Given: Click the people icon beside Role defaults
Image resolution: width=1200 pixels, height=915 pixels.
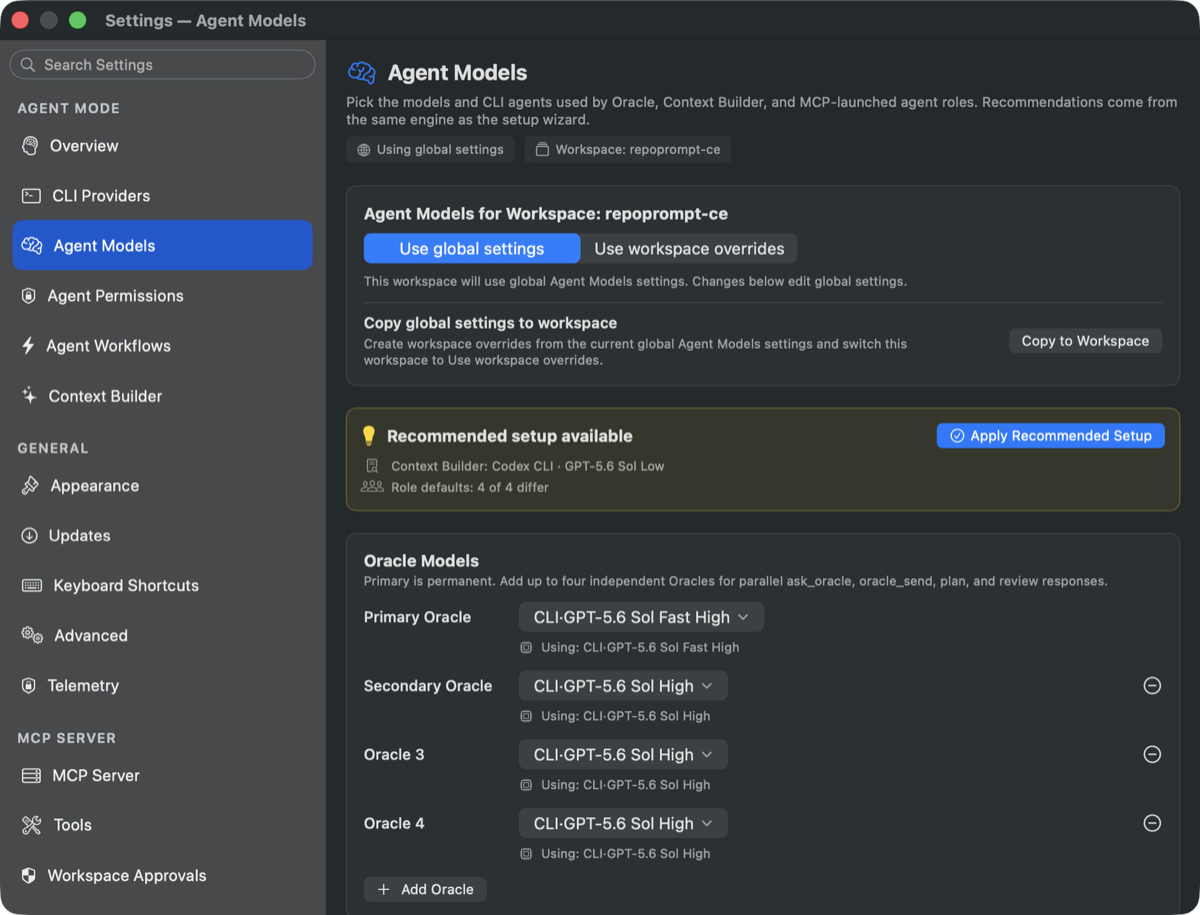Looking at the screenshot, I should (372, 487).
